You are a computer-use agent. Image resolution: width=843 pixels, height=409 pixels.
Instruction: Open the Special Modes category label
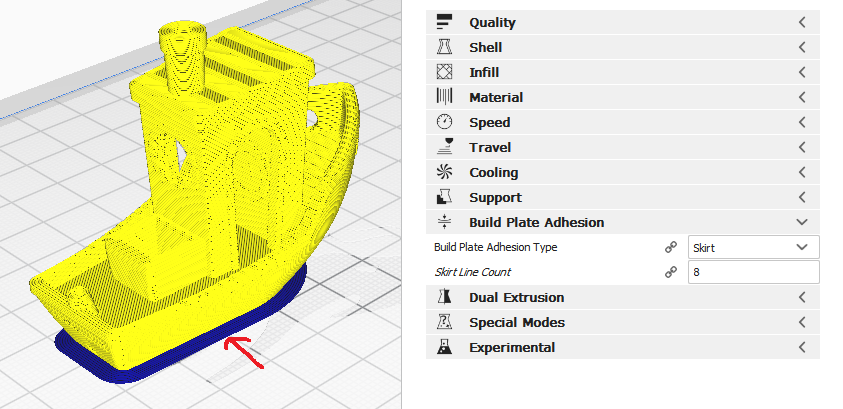pyautogui.click(x=517, y=322)
